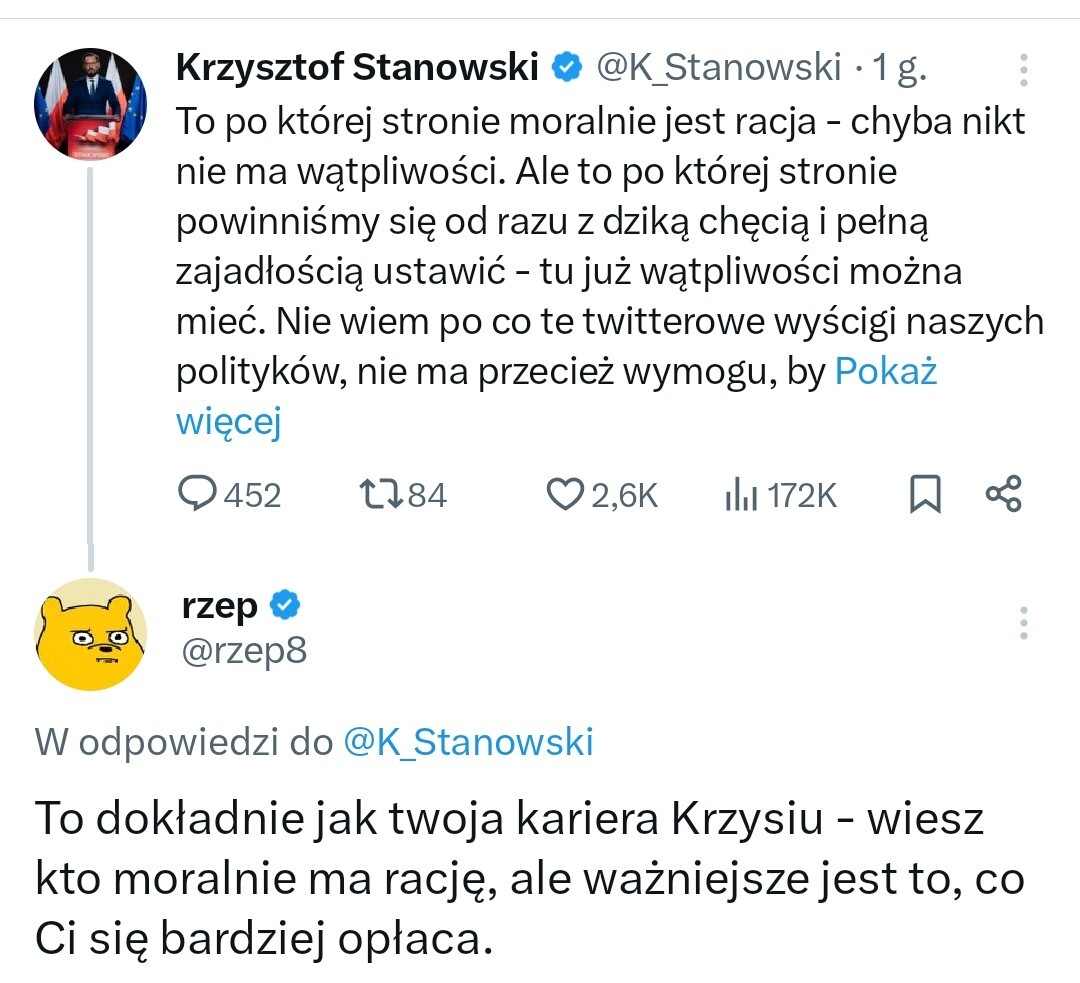Bookmark Stanowski's tweet
The width and height of the screenshot is (1080, 983).
pyautogui.click(x=925, y=494)
